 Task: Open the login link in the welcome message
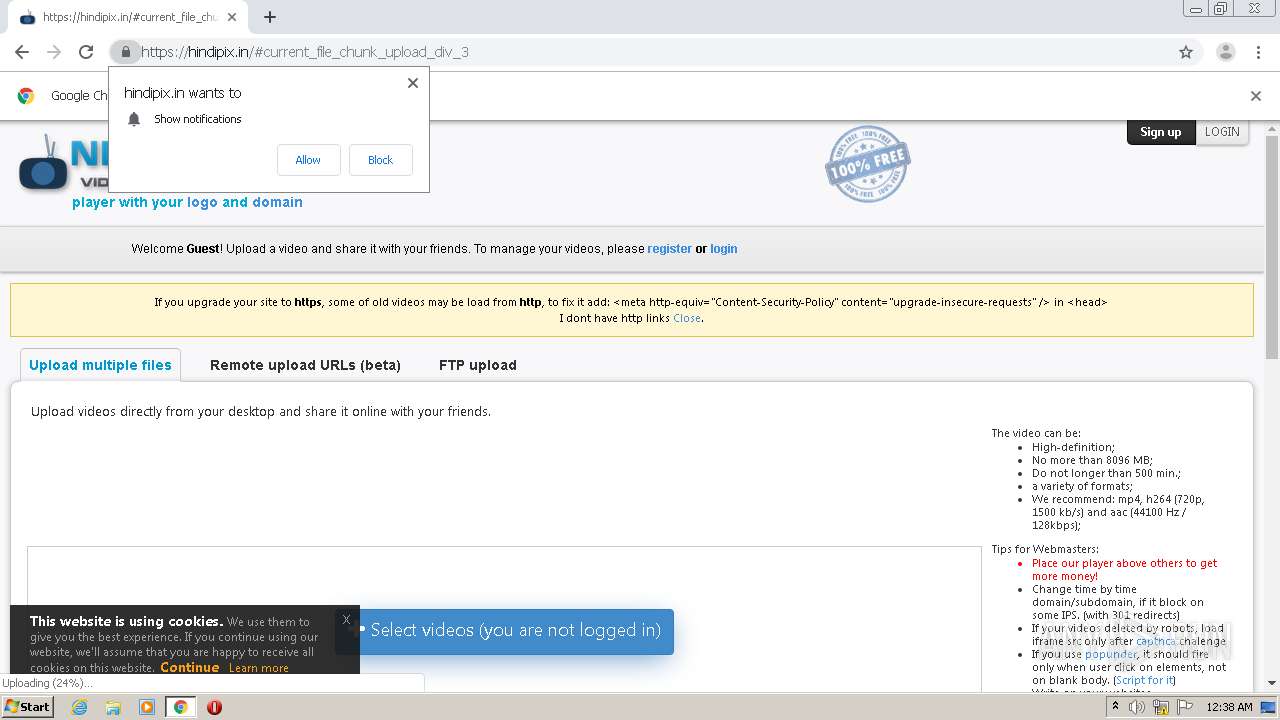724,249
